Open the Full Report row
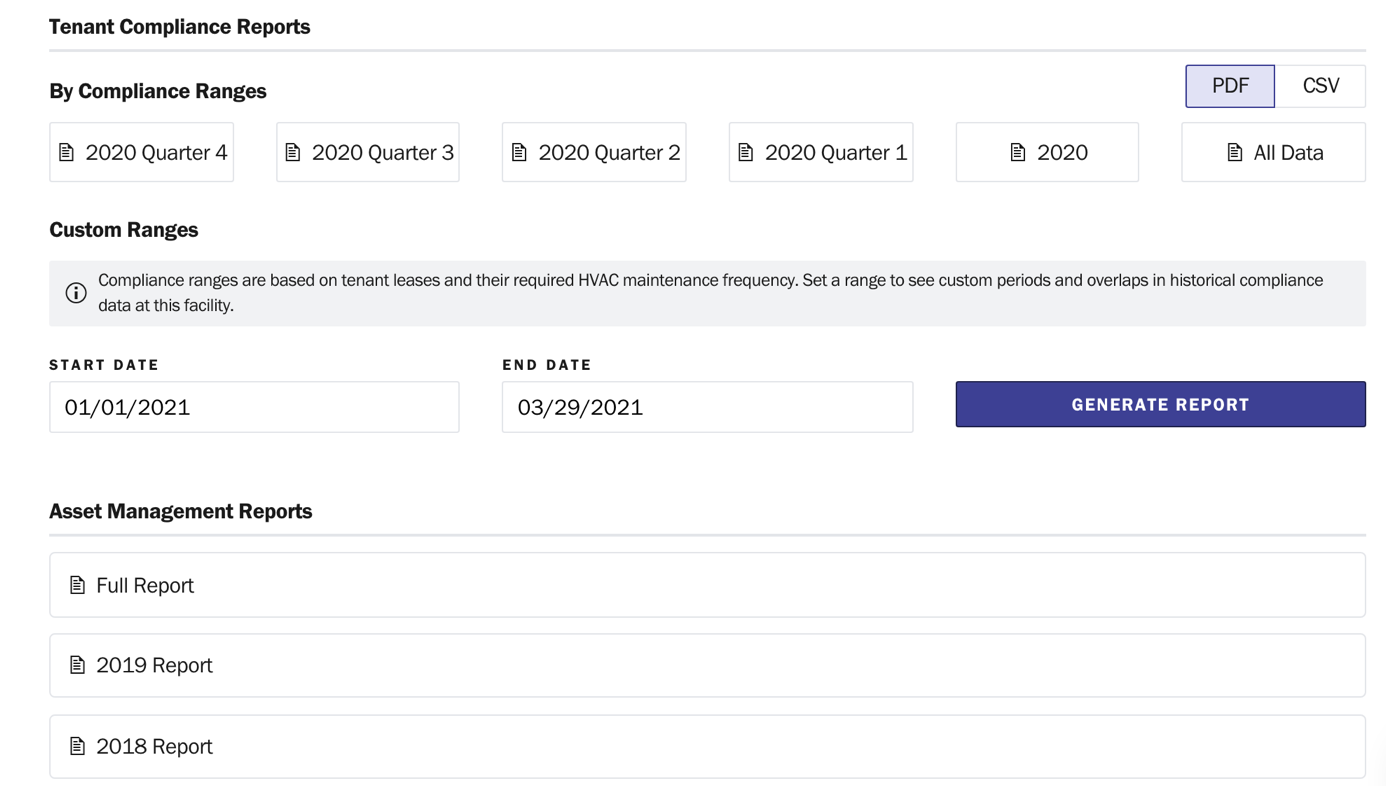The image size is (1386, 786). pos(707,585)
